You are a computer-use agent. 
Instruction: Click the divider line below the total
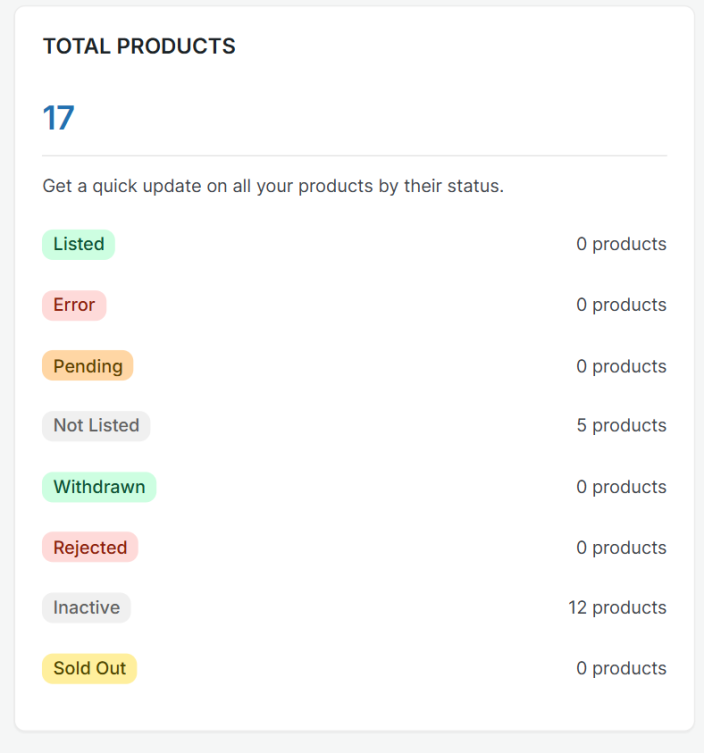click(x=354, y=156)
